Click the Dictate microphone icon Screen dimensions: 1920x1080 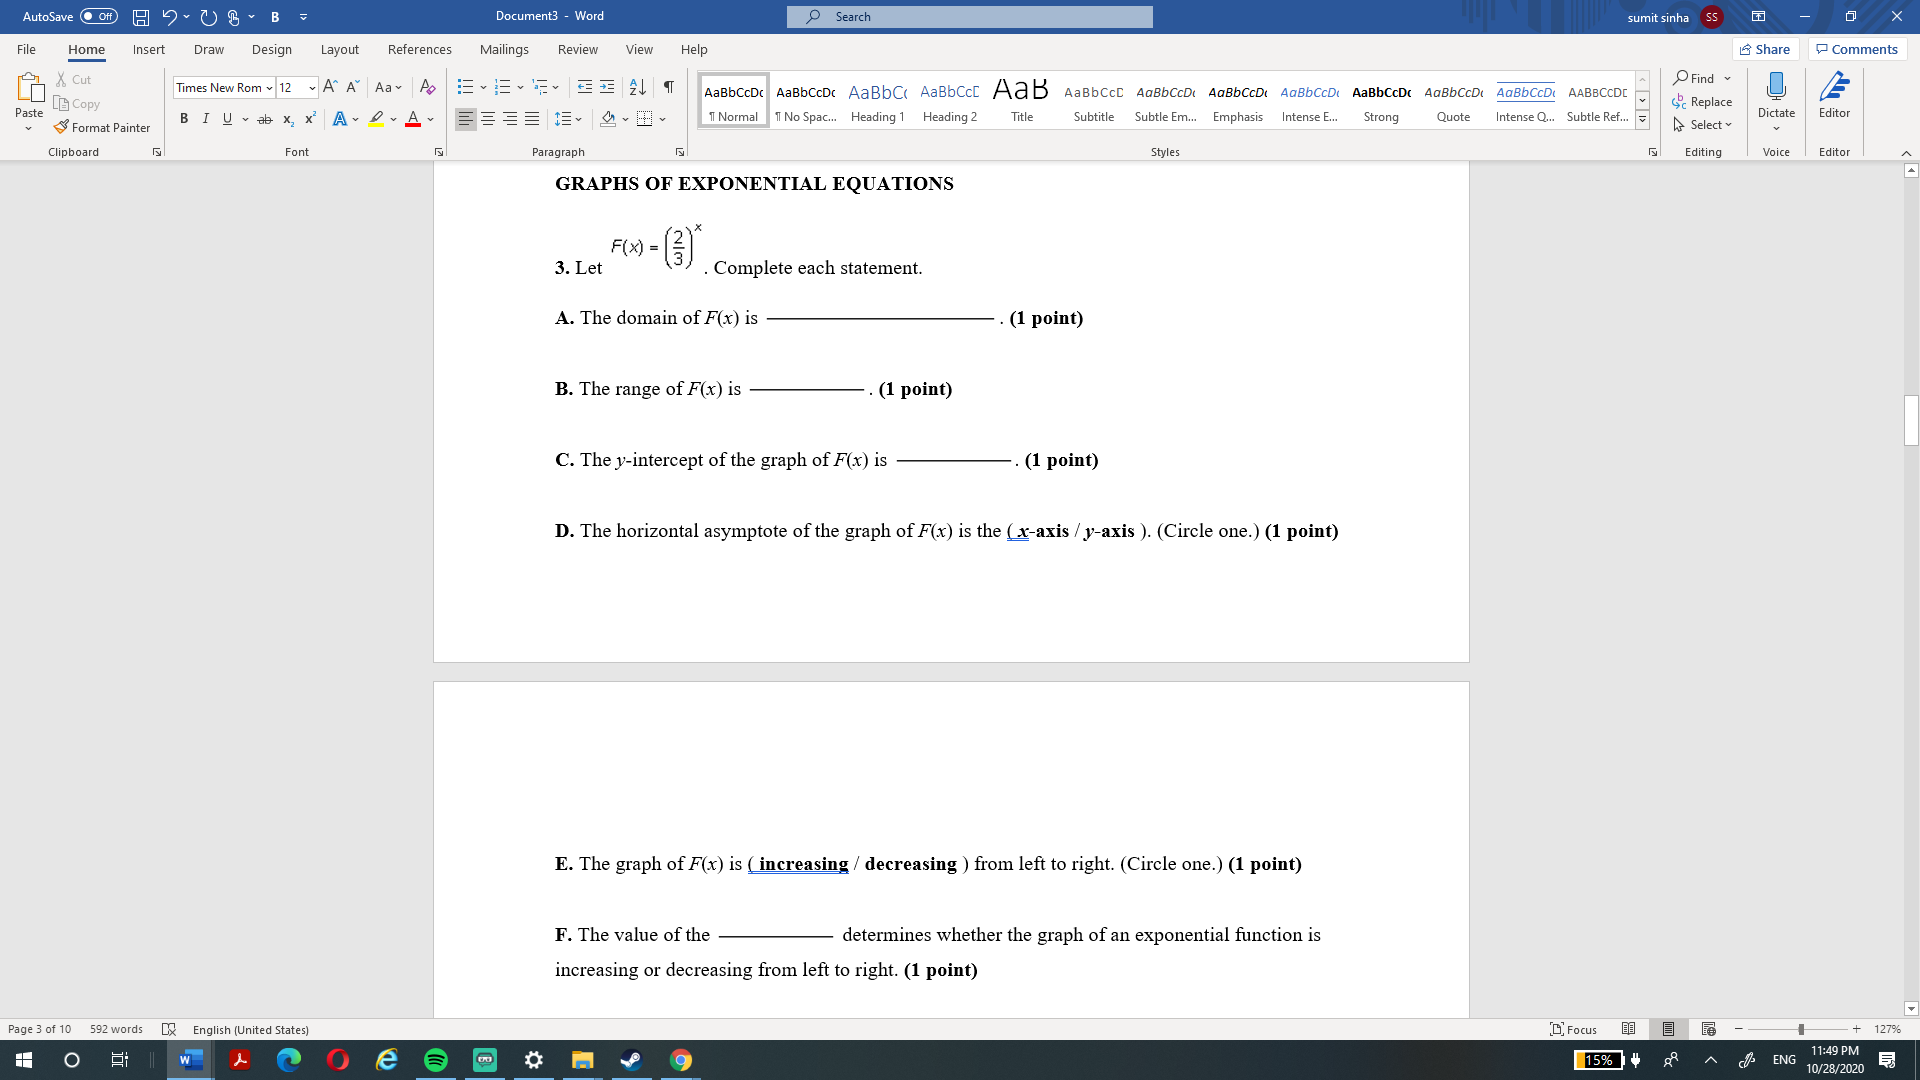pos(1776,87)
